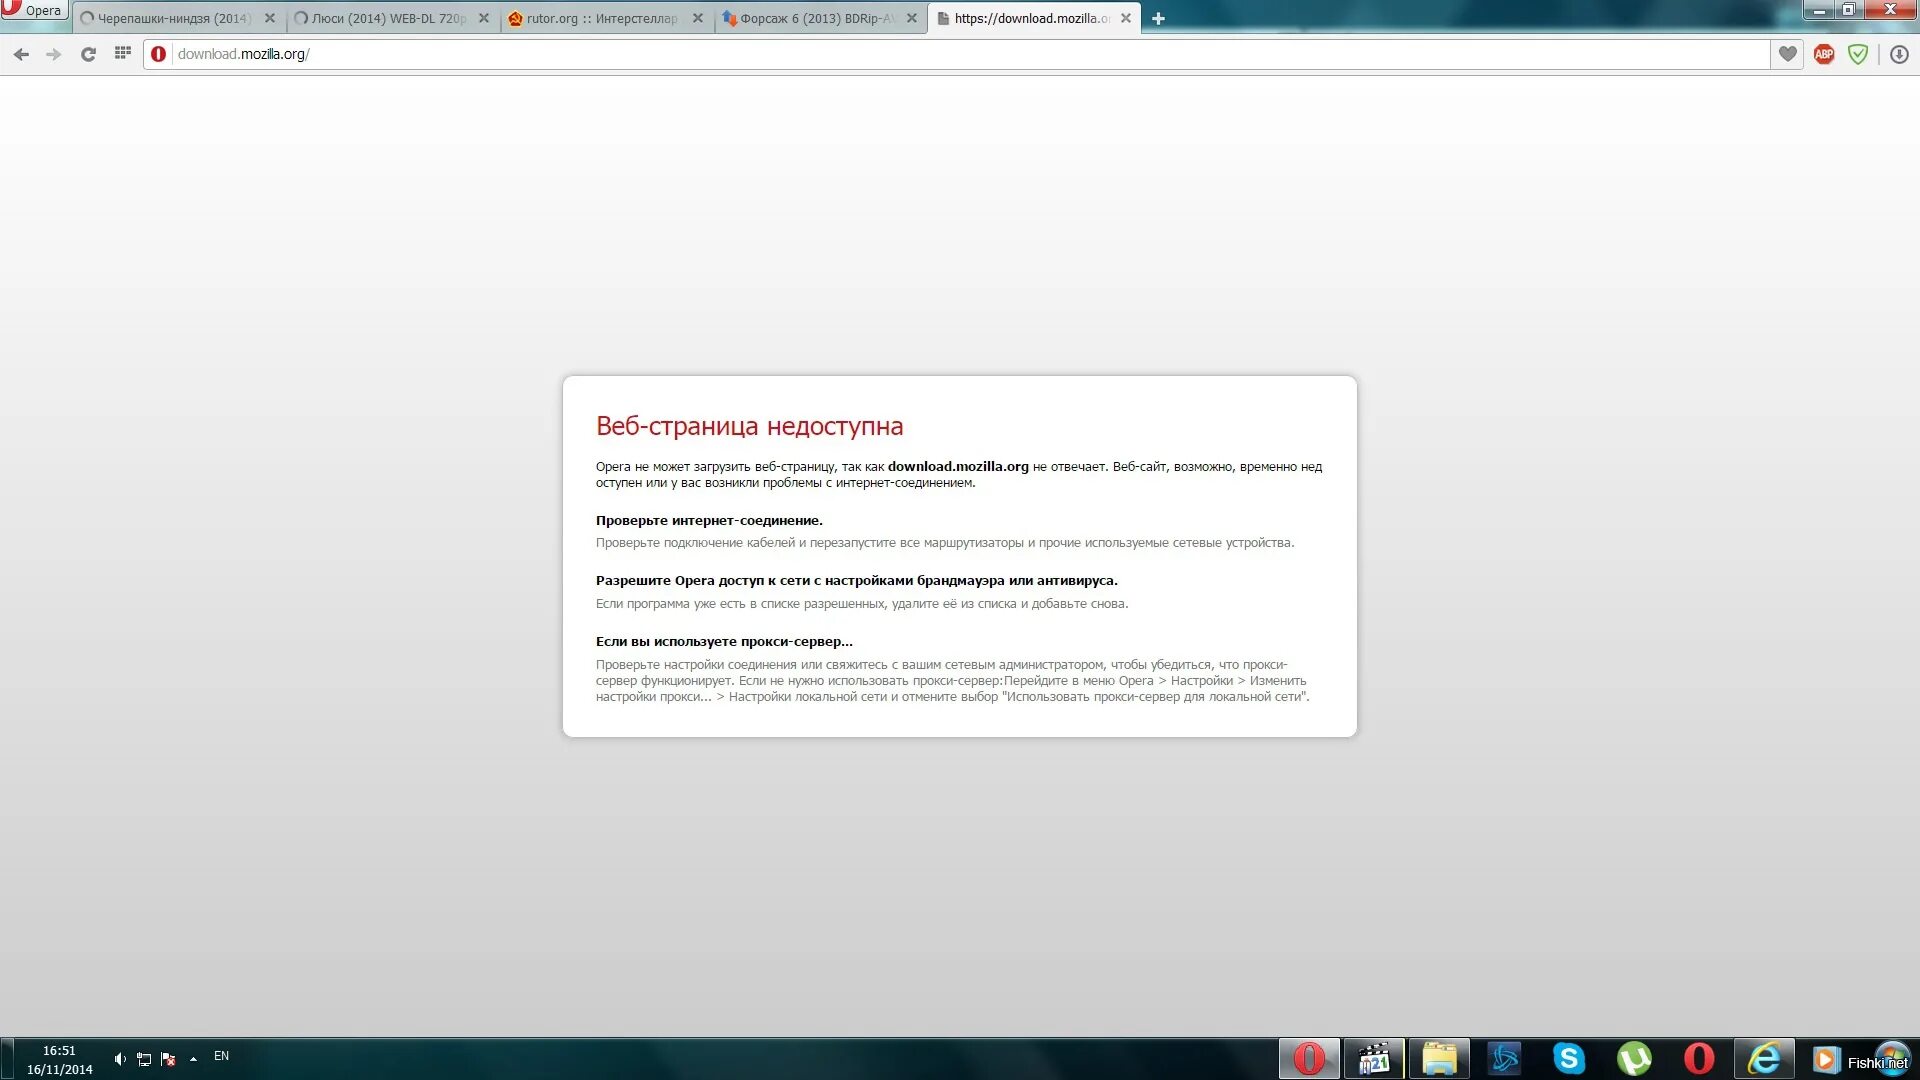Open the Adblock Plus extension
The image size is (1920, 1080).
1824,54
